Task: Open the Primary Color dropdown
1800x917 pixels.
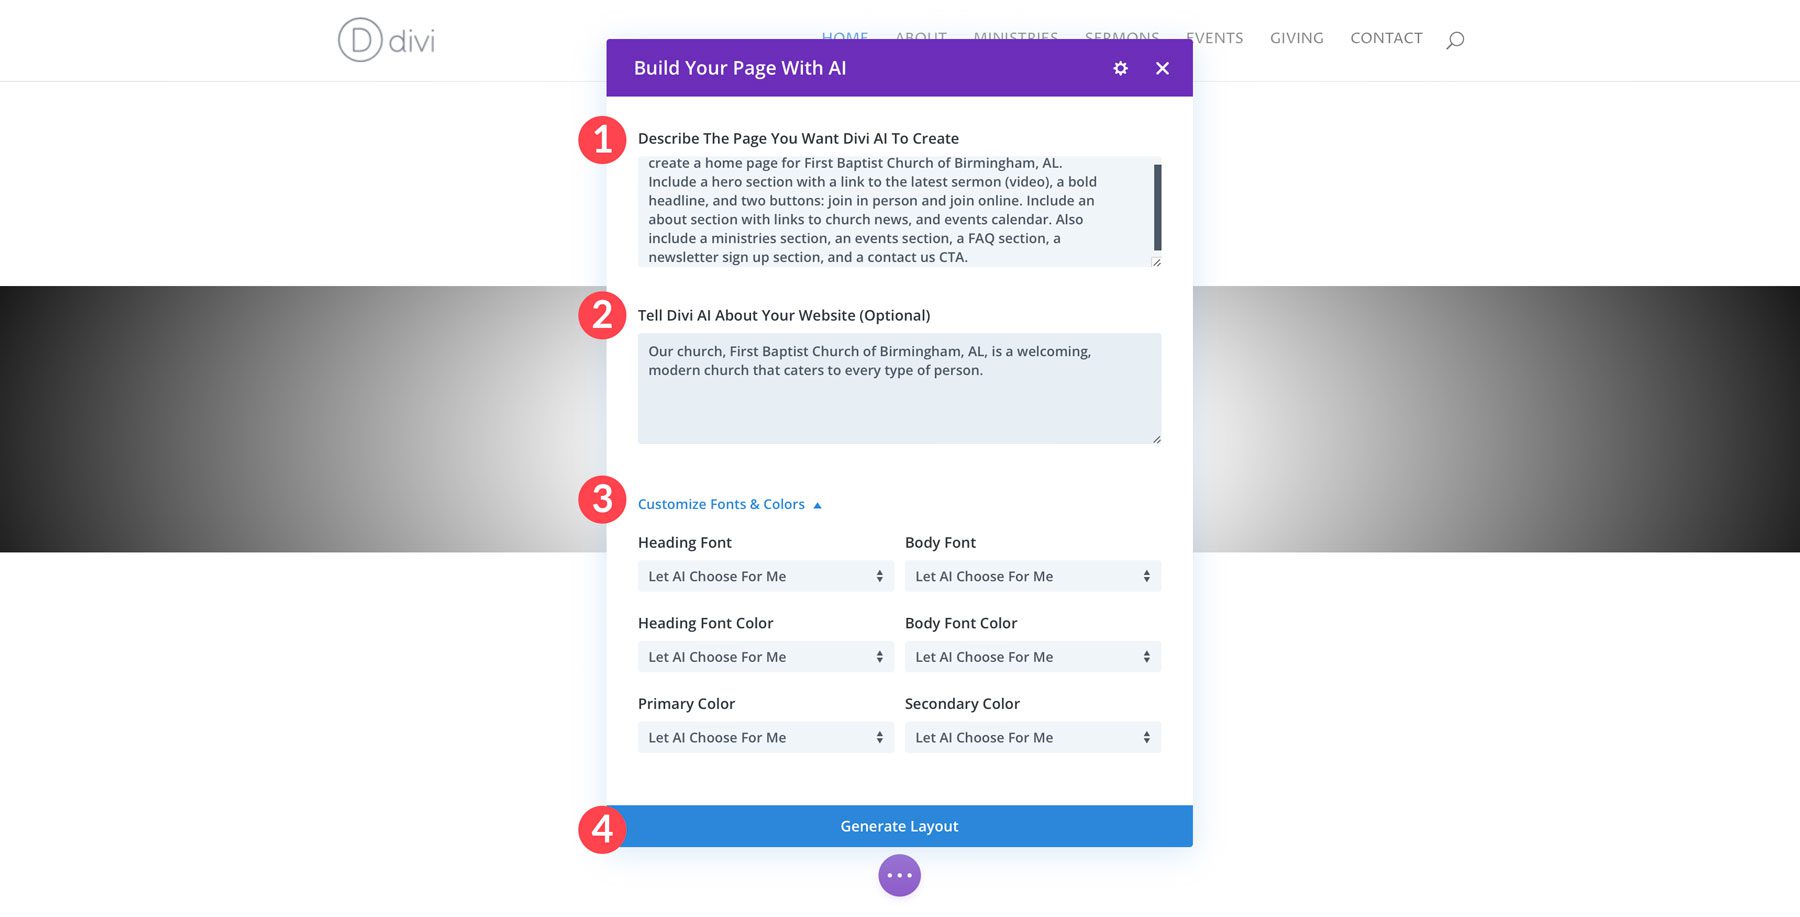Action: pyautogui.click(x=765, y=737)
